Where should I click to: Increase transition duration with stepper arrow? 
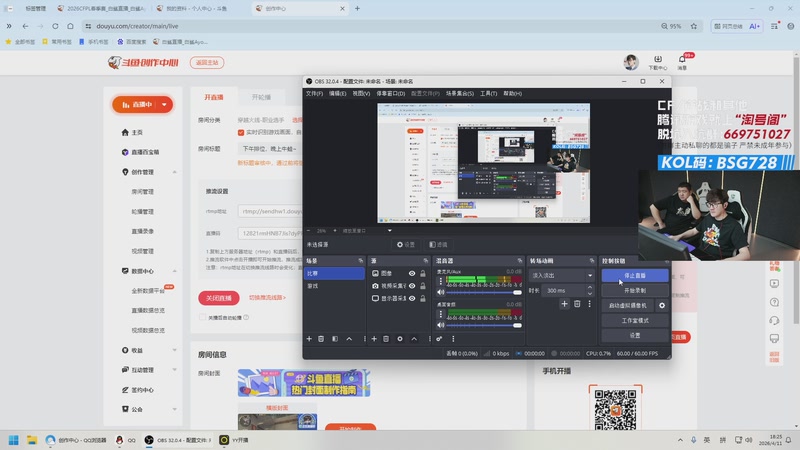point(590,288)
